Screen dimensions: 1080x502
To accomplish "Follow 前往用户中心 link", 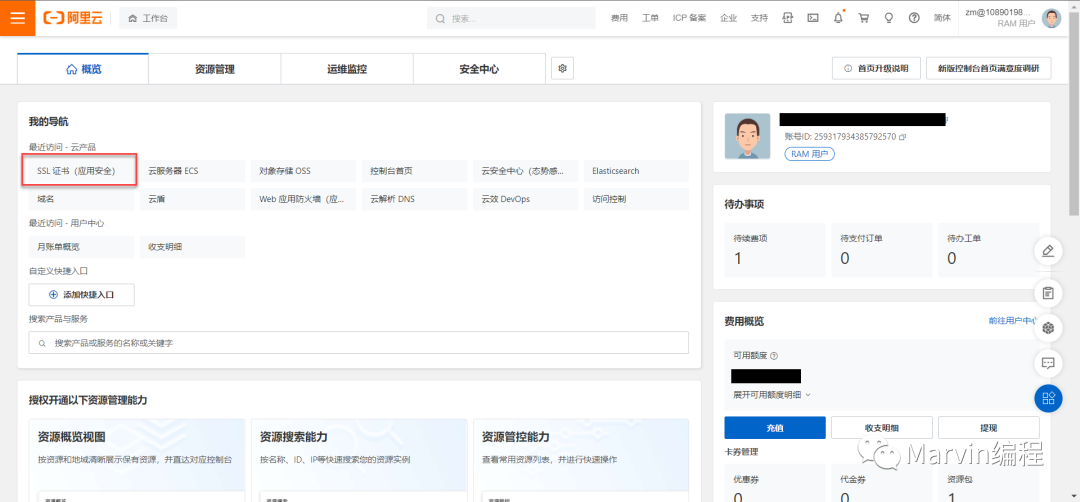I will 1013,321.
